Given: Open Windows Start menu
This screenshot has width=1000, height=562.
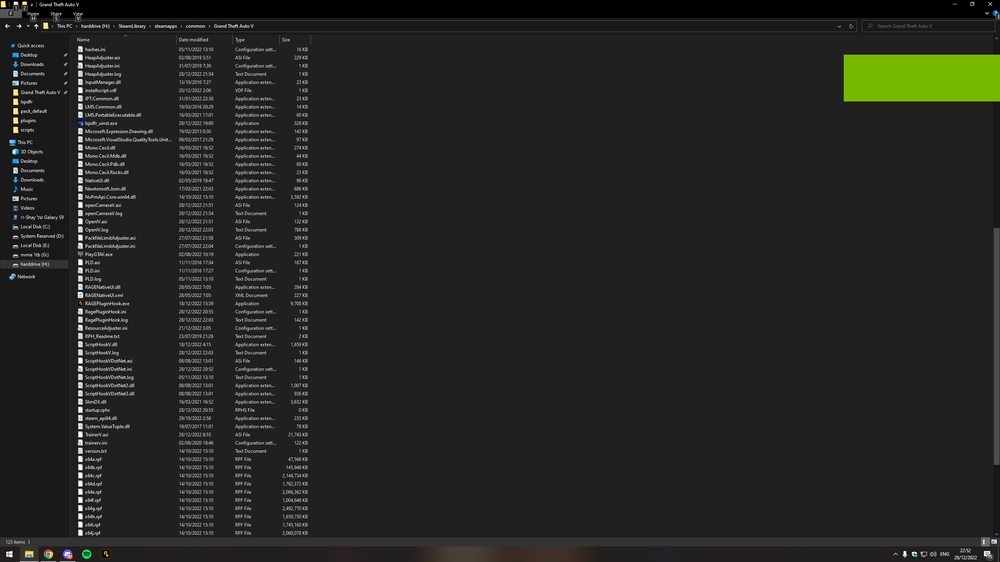Looking at the screenshot, I should [x=9, y=554].
